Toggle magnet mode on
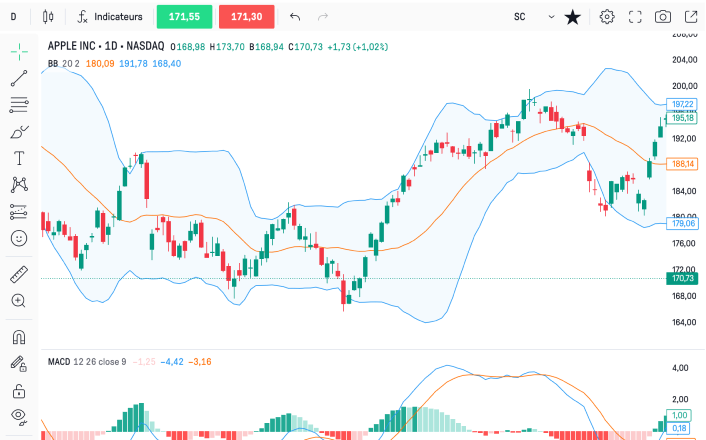Screen dimensions: 706x440 point(18,337)
